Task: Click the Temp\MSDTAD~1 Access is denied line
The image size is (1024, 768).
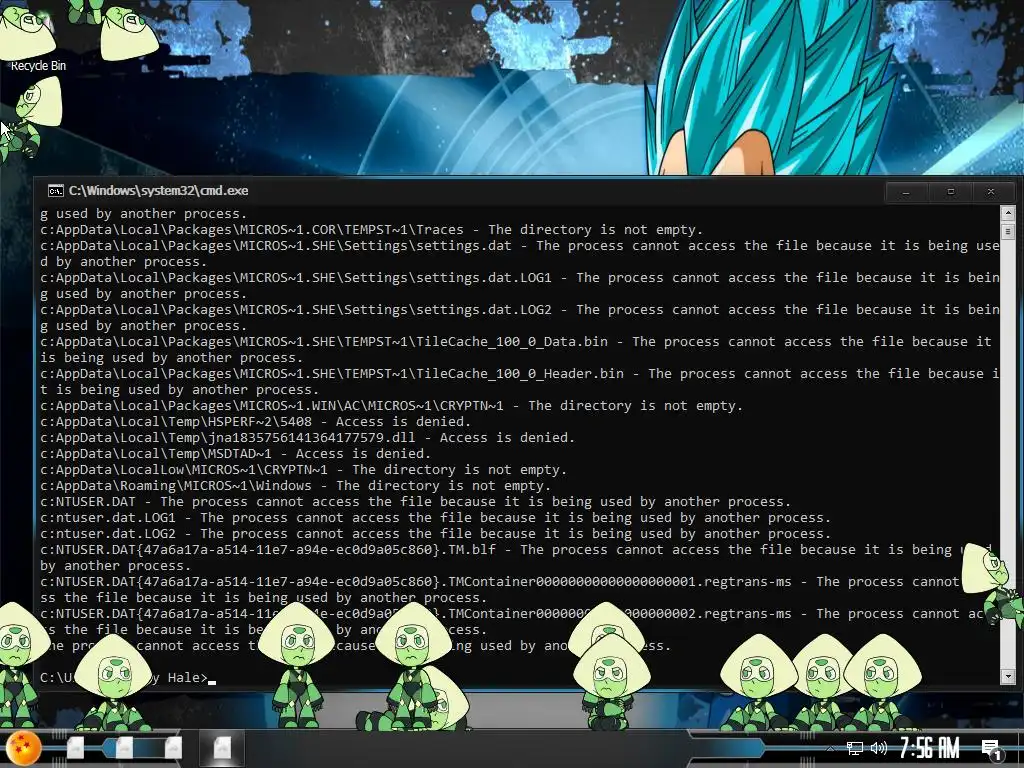Action: (235, 454)
